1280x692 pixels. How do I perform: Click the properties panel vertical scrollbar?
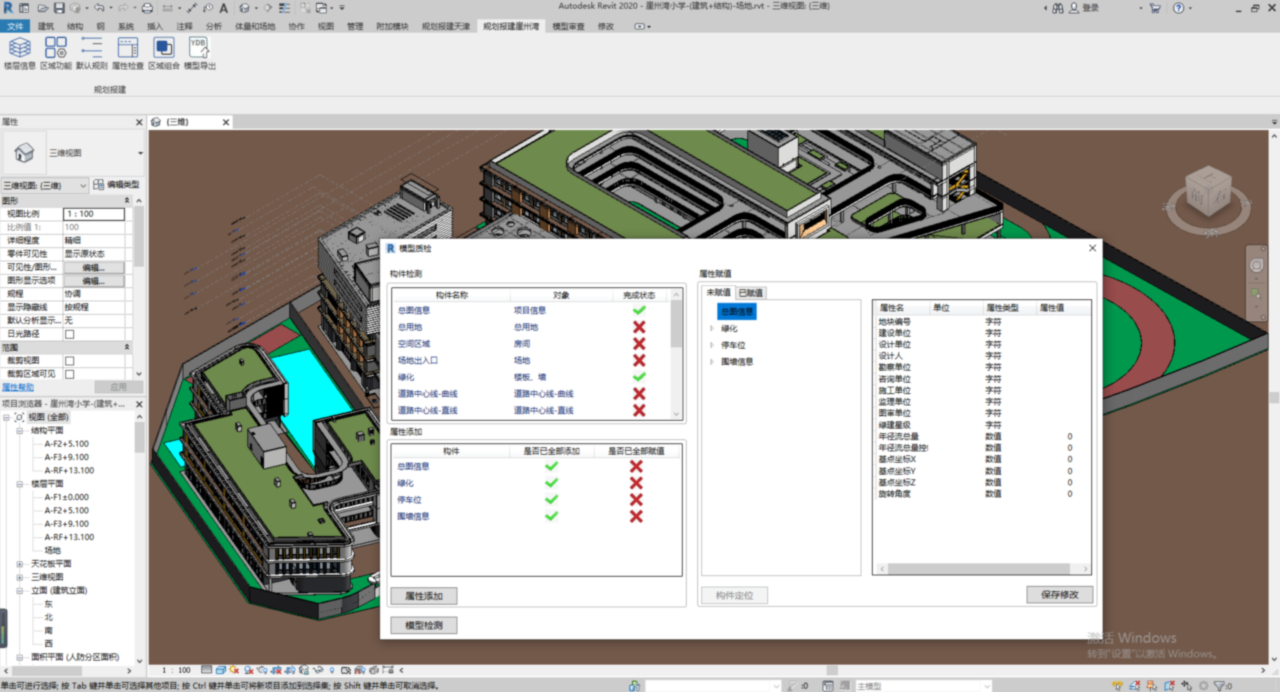(139, 287)
